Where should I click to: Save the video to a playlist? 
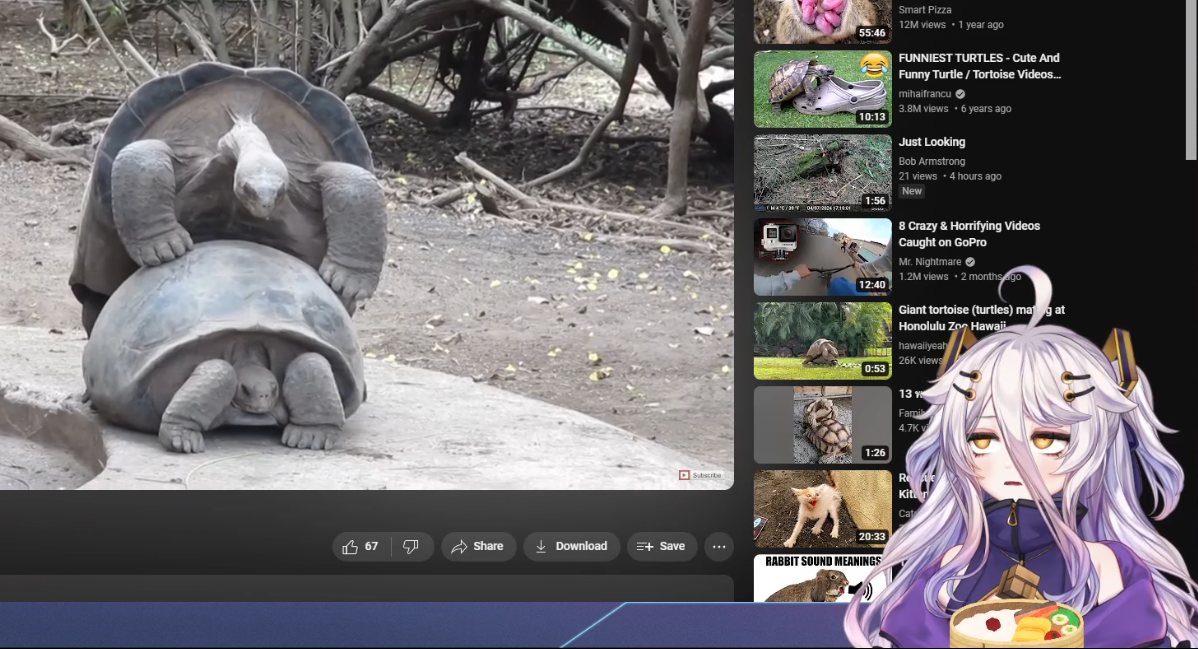tap(661, 547)
